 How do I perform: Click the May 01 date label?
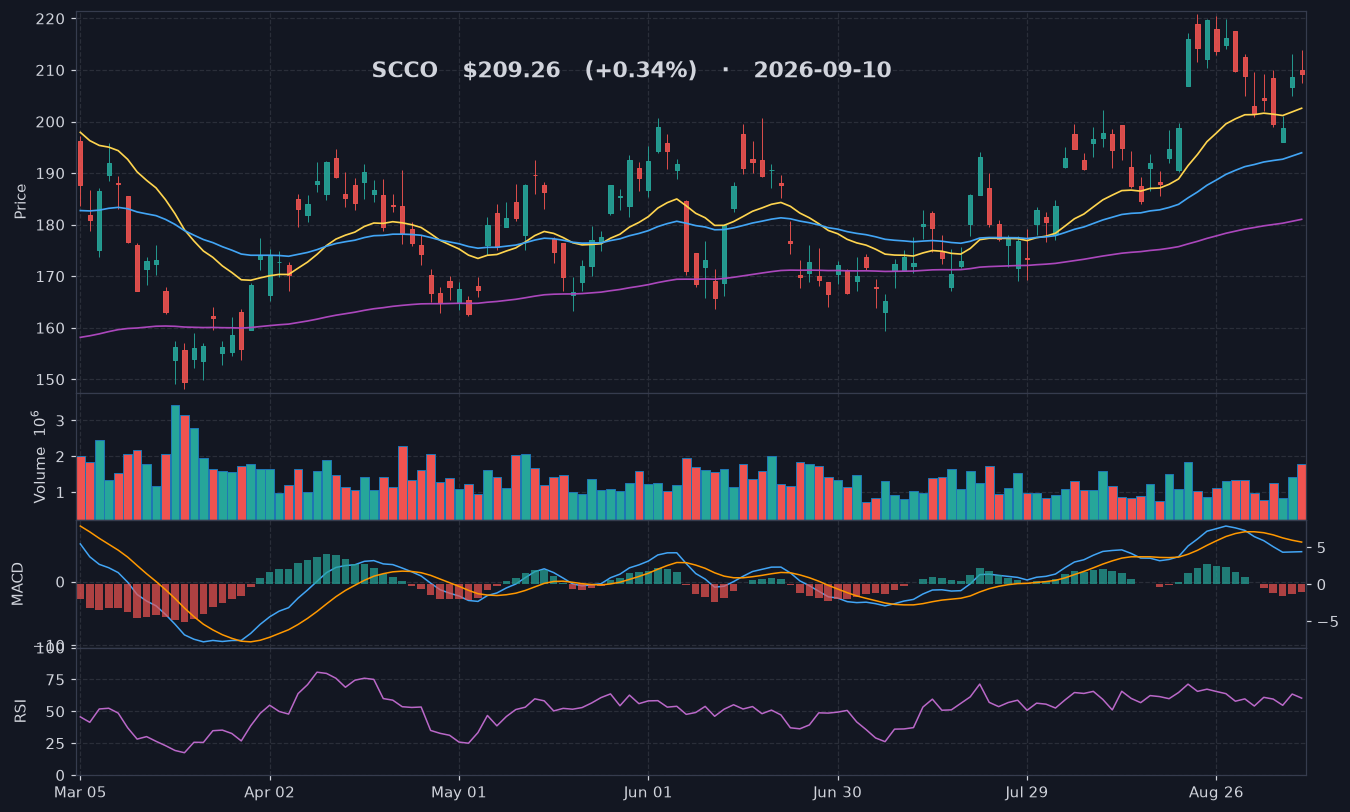(459, 792)
